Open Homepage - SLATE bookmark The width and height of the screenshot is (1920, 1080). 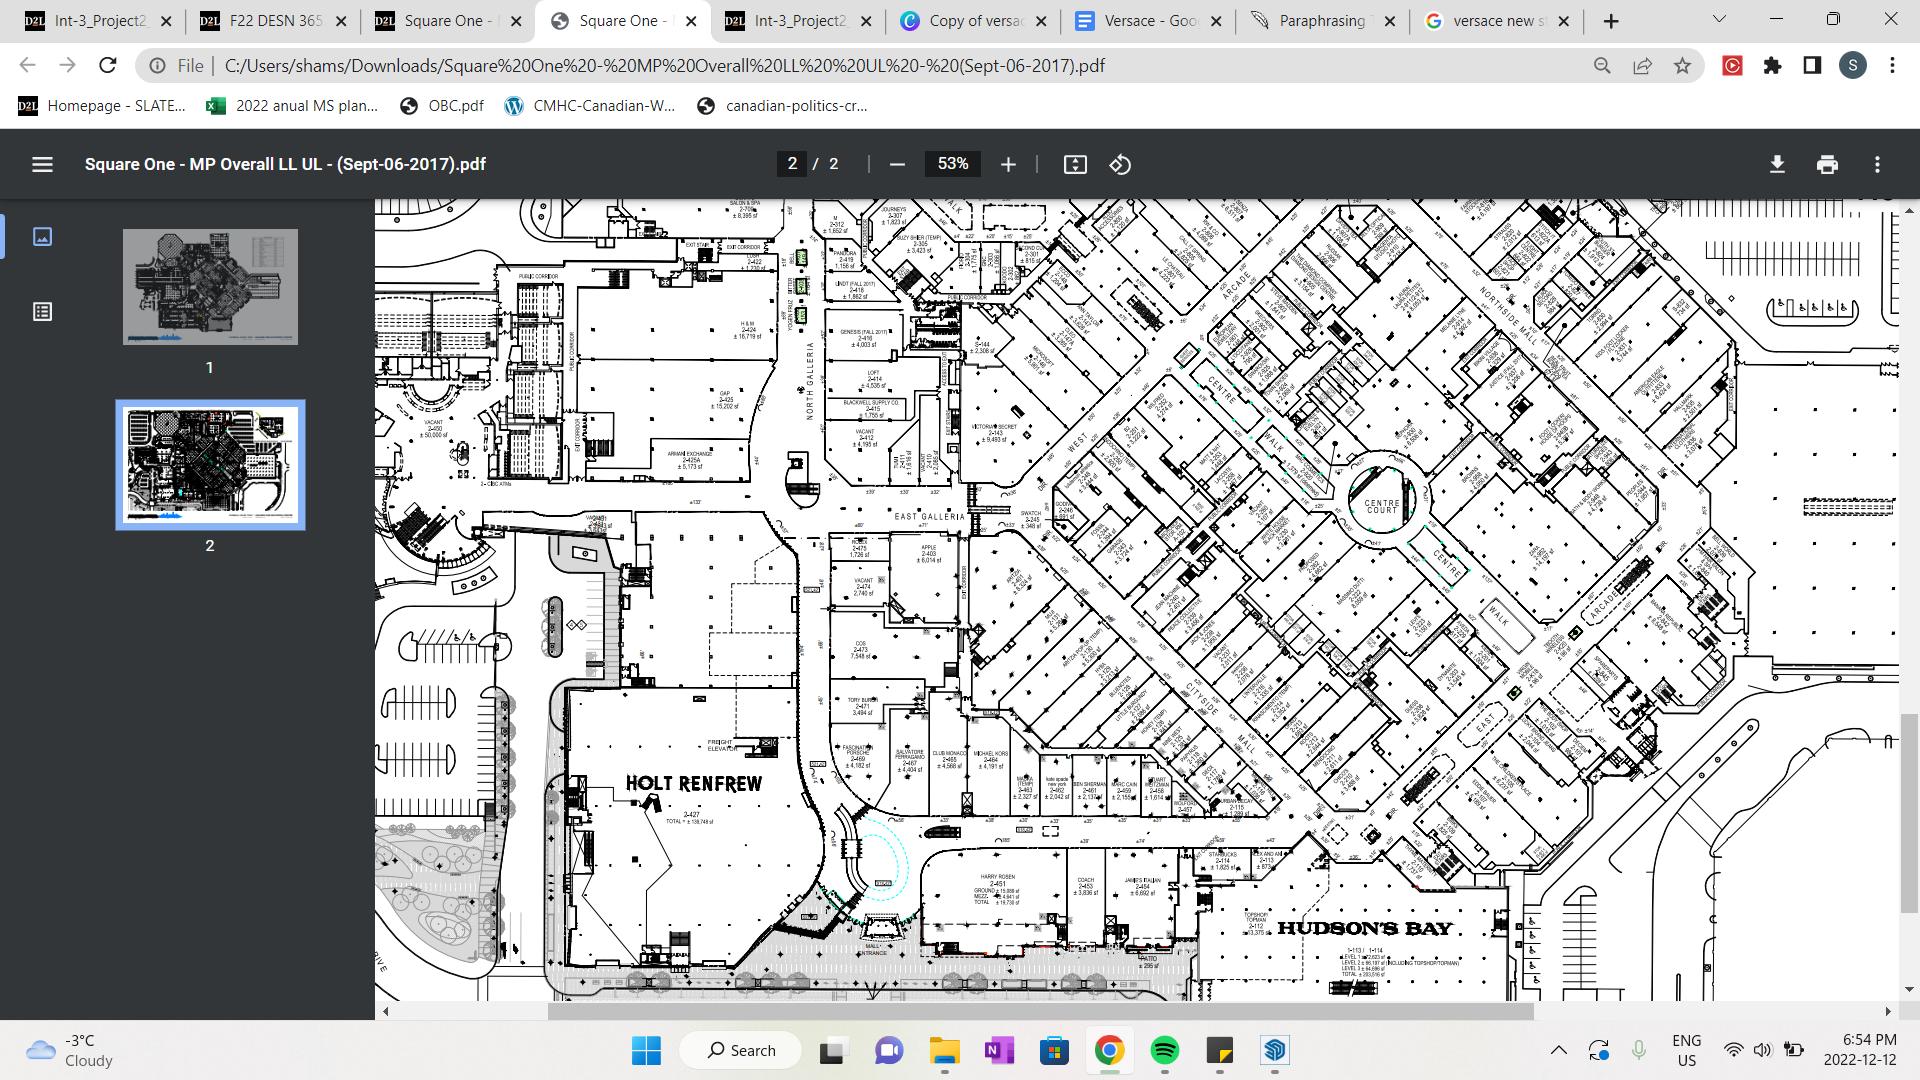102,106
